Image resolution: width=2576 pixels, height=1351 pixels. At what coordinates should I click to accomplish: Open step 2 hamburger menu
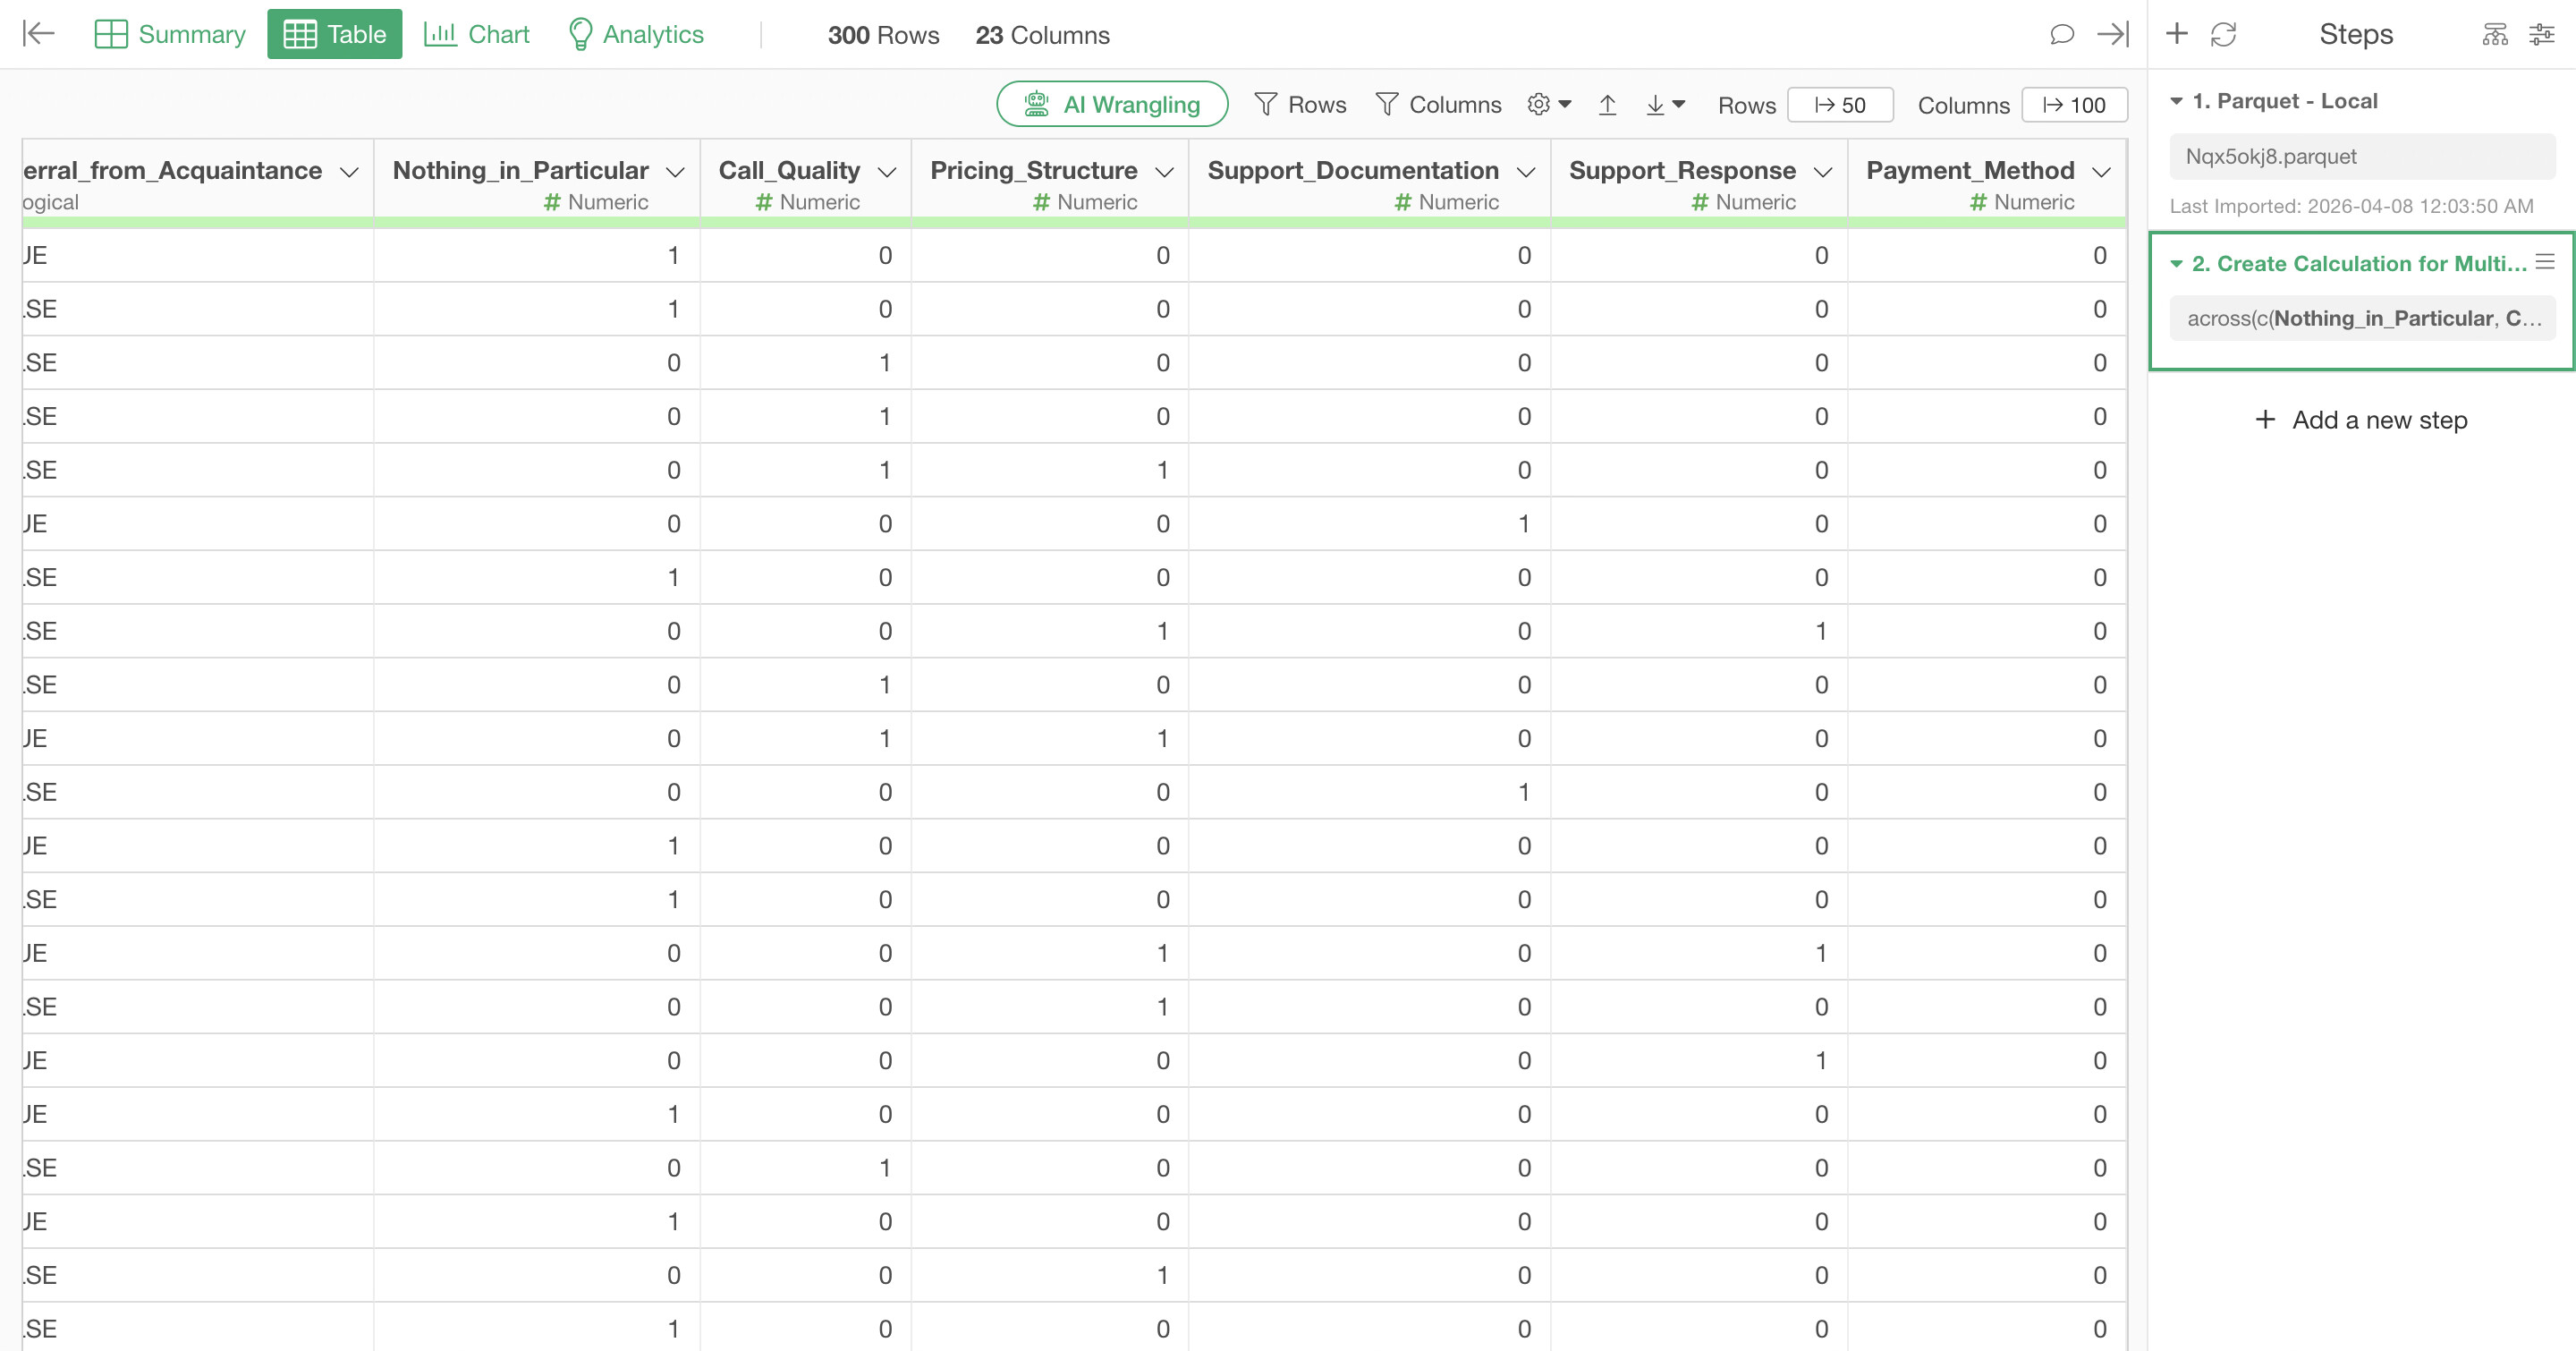coord(2545,262)
